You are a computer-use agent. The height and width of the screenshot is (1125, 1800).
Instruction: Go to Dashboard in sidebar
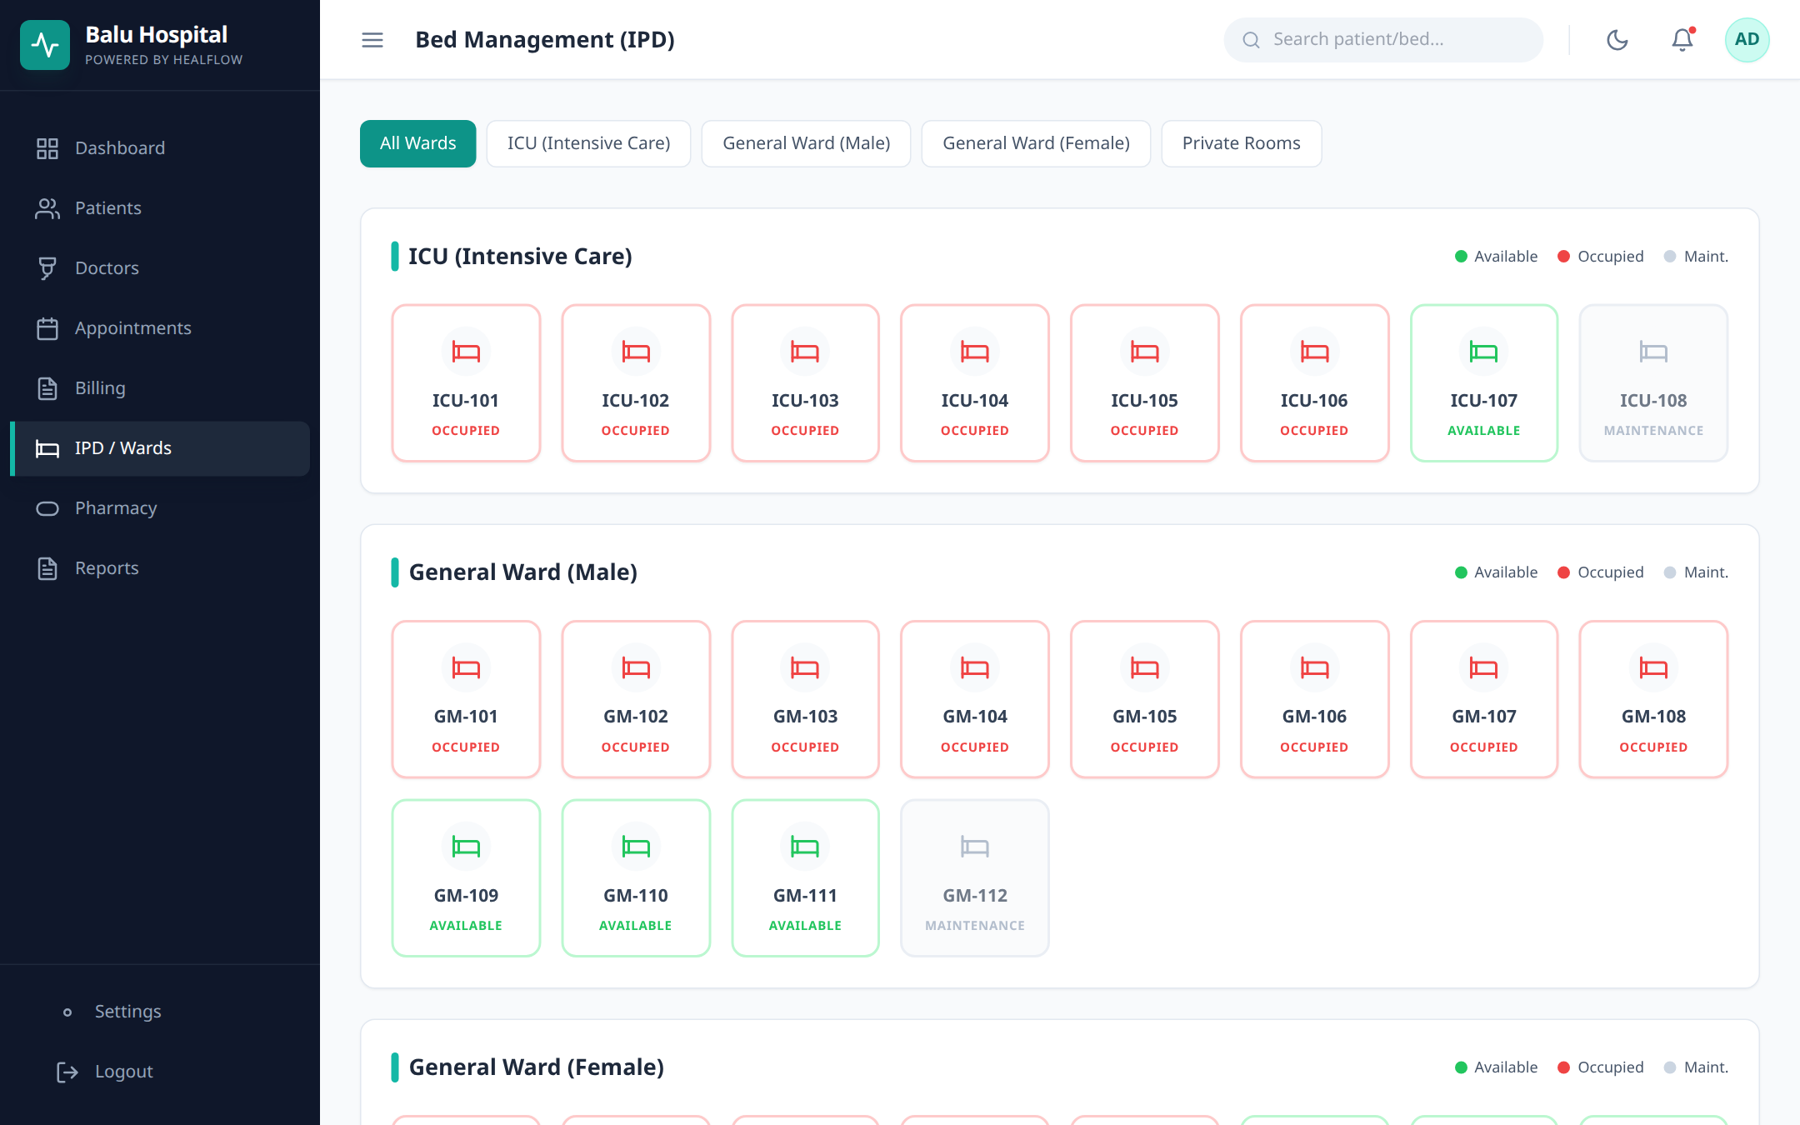(x=160, y=148)
